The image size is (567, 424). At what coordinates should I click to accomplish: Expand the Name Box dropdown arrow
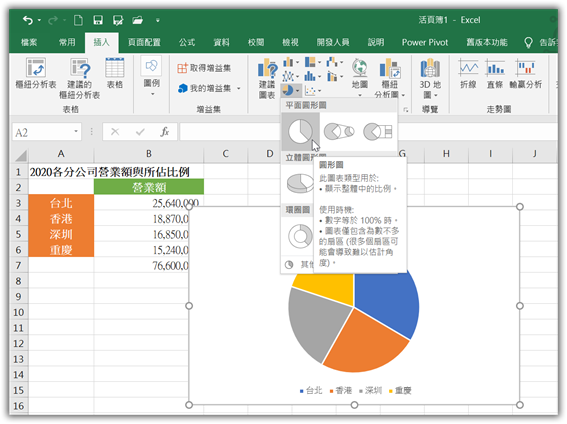tap(76, 132)
